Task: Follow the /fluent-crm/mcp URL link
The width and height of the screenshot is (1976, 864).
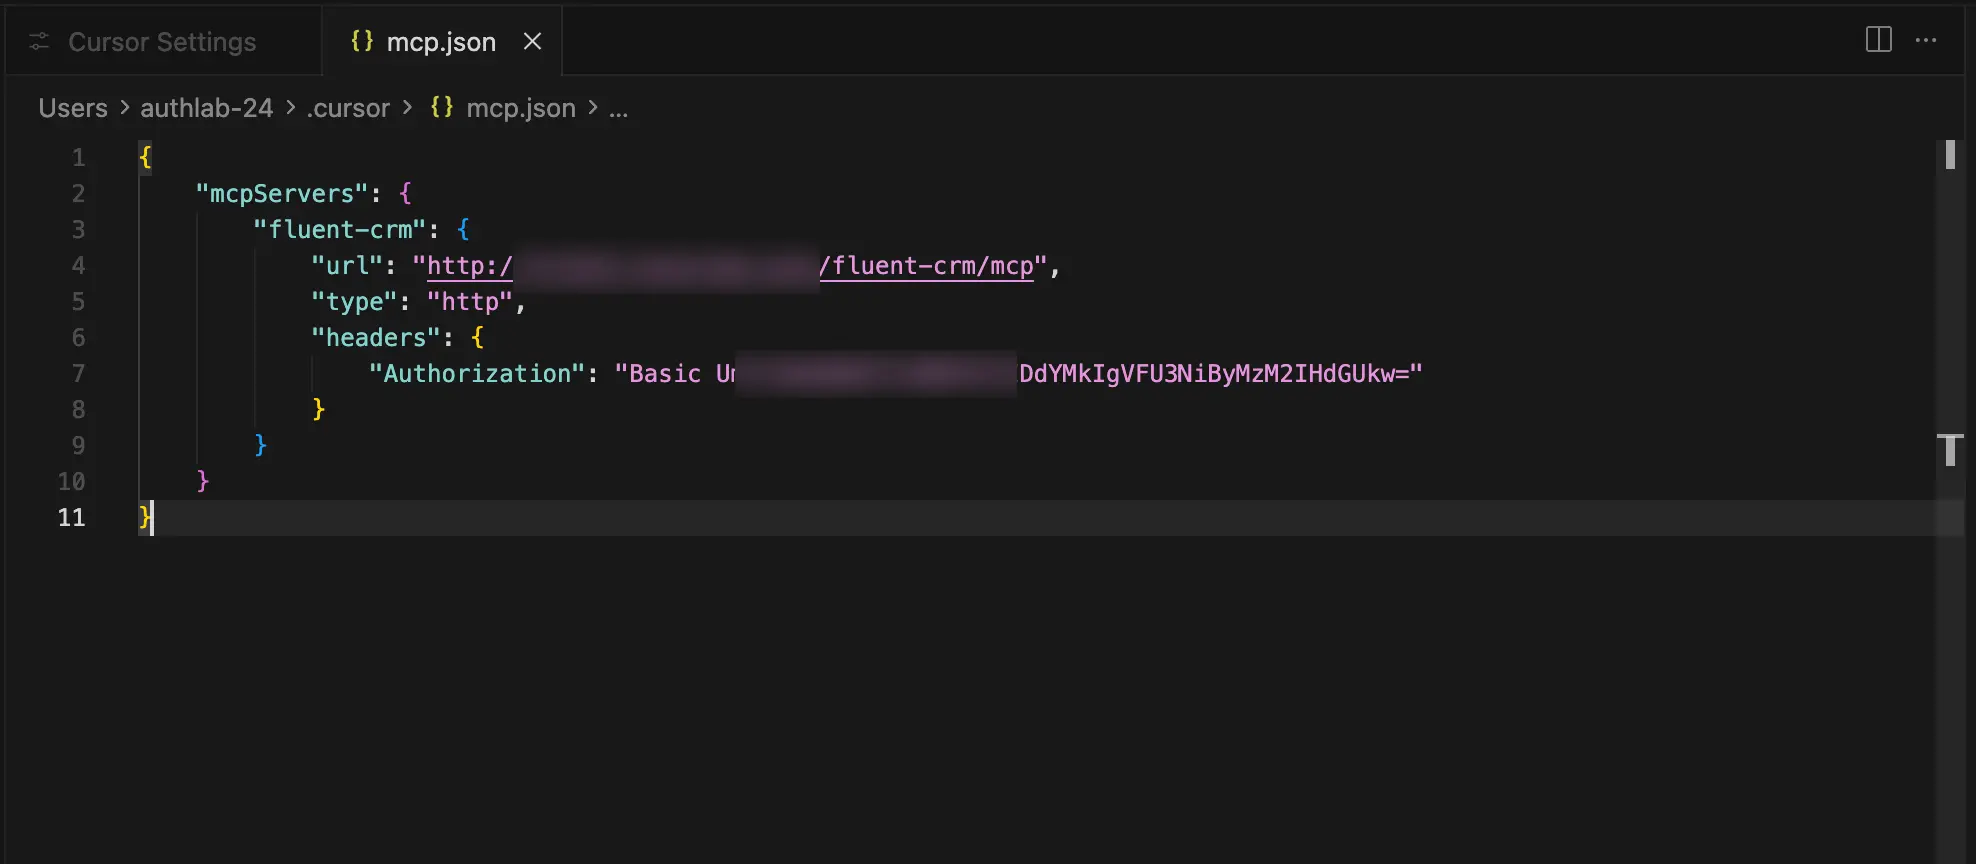Action: [x=926, y=266]
